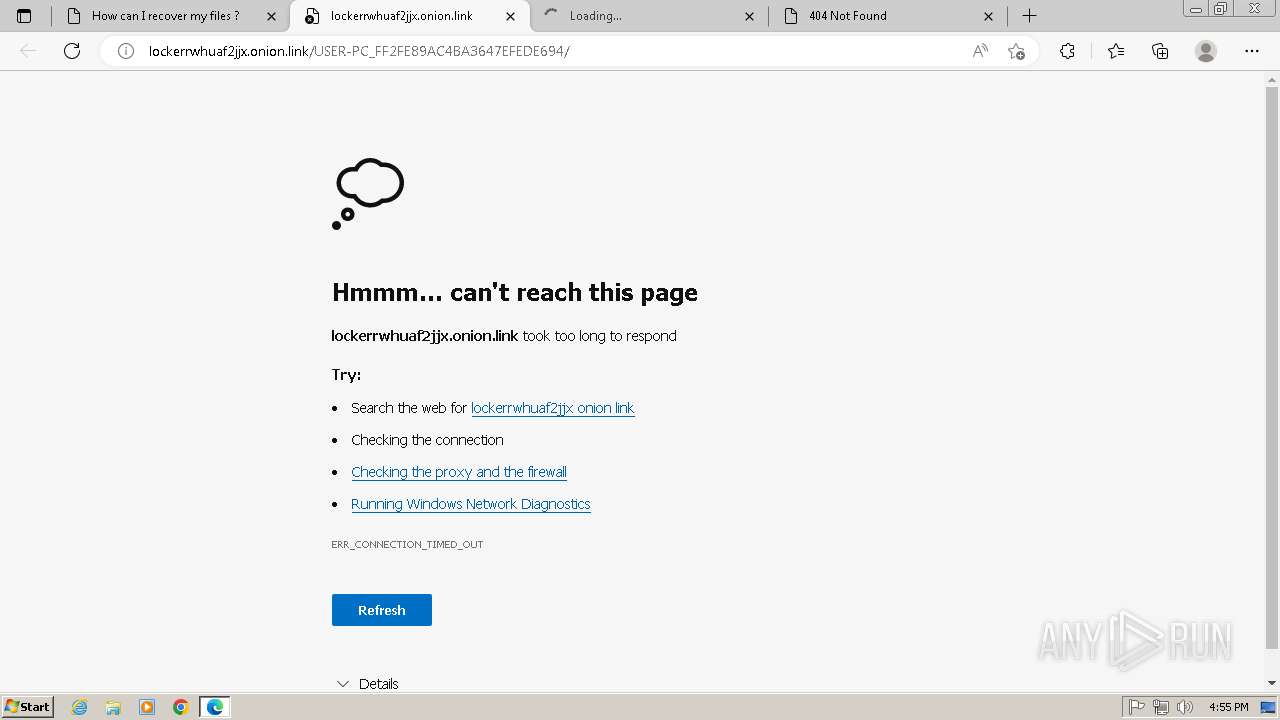Click the 'Hmmm... can't reach this page' heading
This screenshot has height=720, width=1280.
pyautogui.click(x=515, y=292)
